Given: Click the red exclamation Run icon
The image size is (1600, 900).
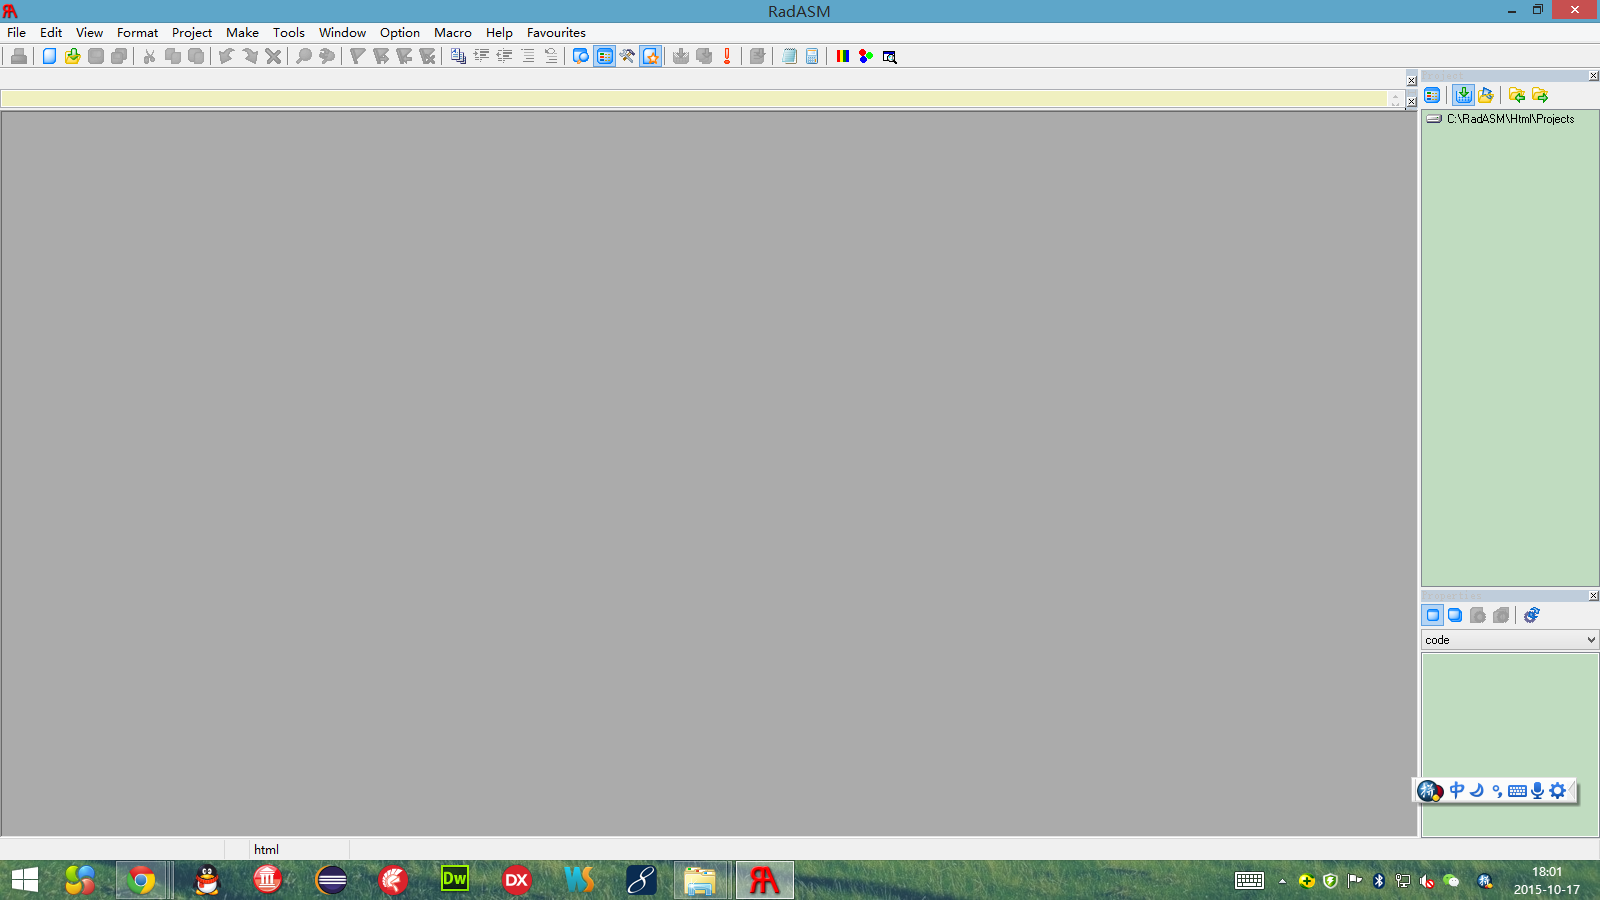Looking at the screenshot, I should coord(727,56).
